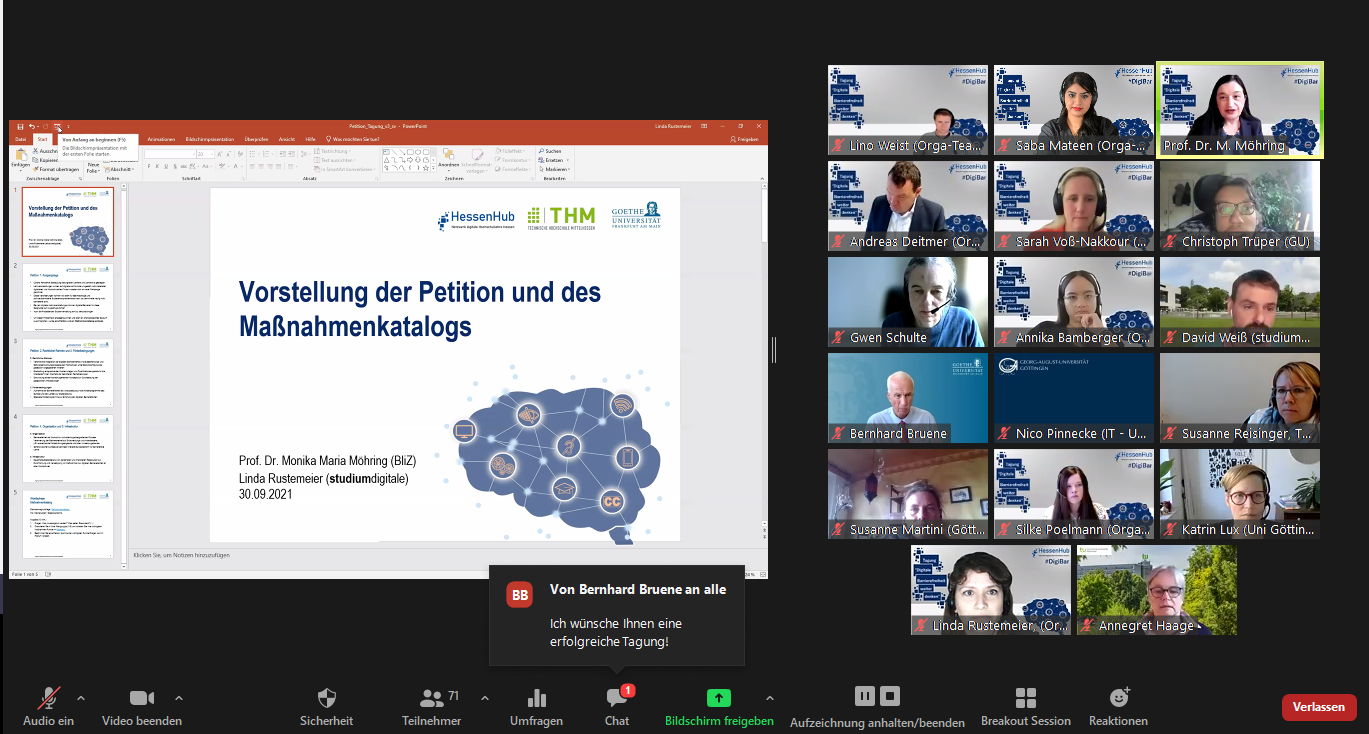Stop the recording with the stop icon

pyautogui.click(x=890, y=696)
